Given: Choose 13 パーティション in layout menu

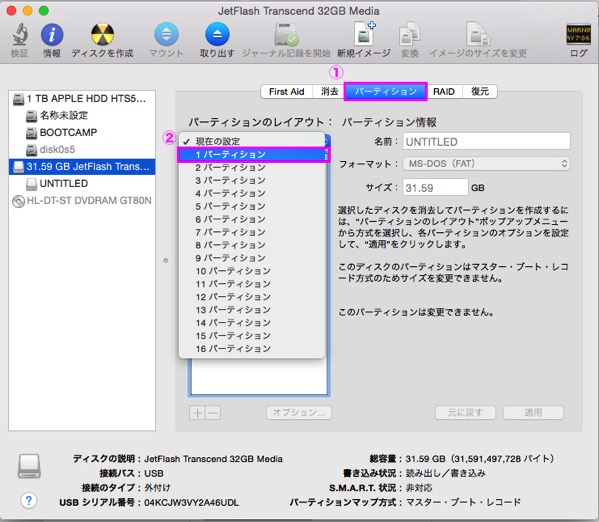Looking at the screenshot, I should click(252, 310).
